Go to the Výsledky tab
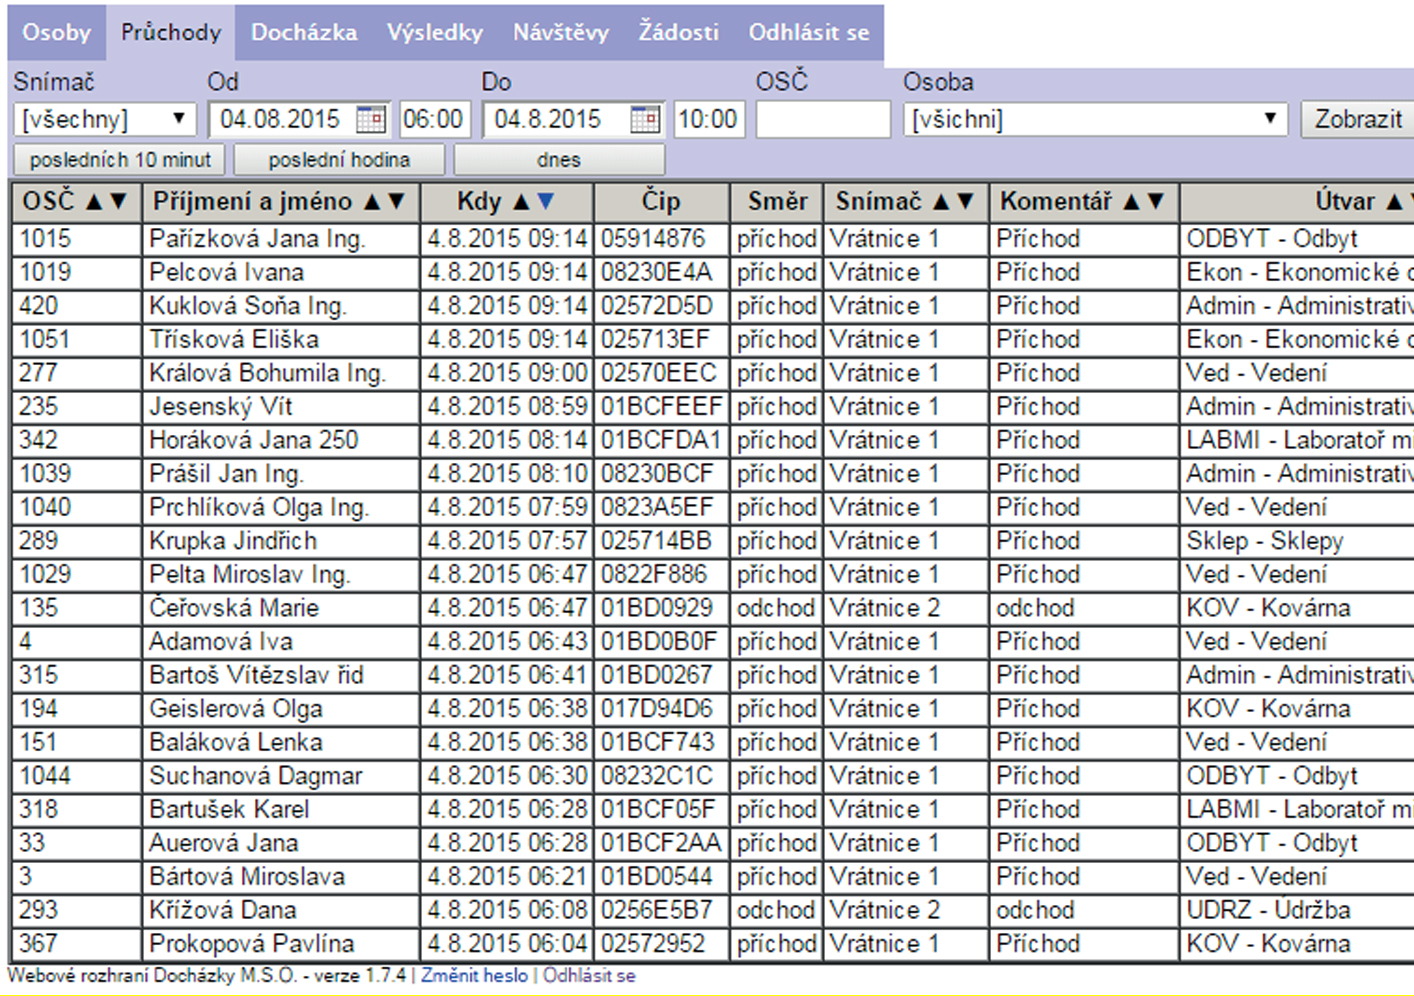Viewport: 1414px width, 996px height. pos(435,32)
